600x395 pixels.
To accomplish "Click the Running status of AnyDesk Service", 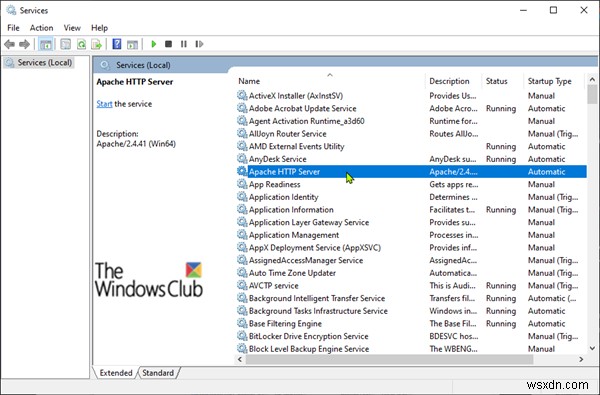I will pos(501,159).
